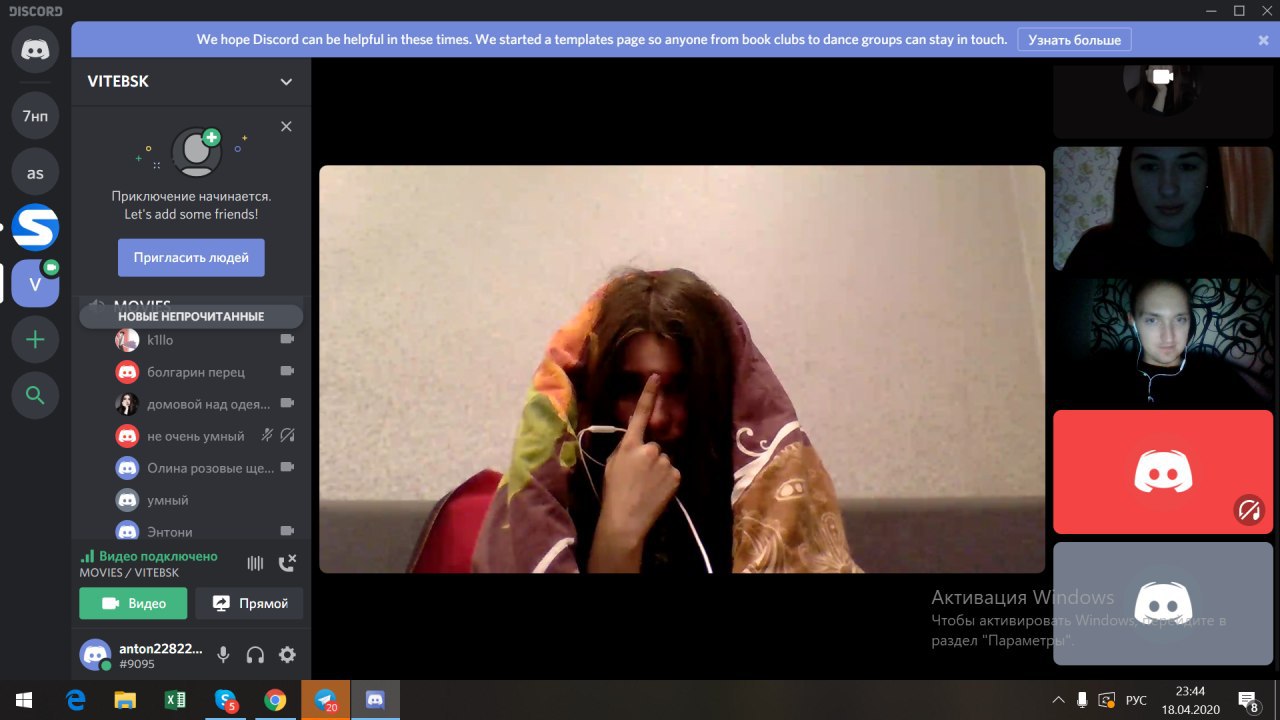Click camera icon beside k1llo
This screenshot has width=1280, height=720.
287,339
